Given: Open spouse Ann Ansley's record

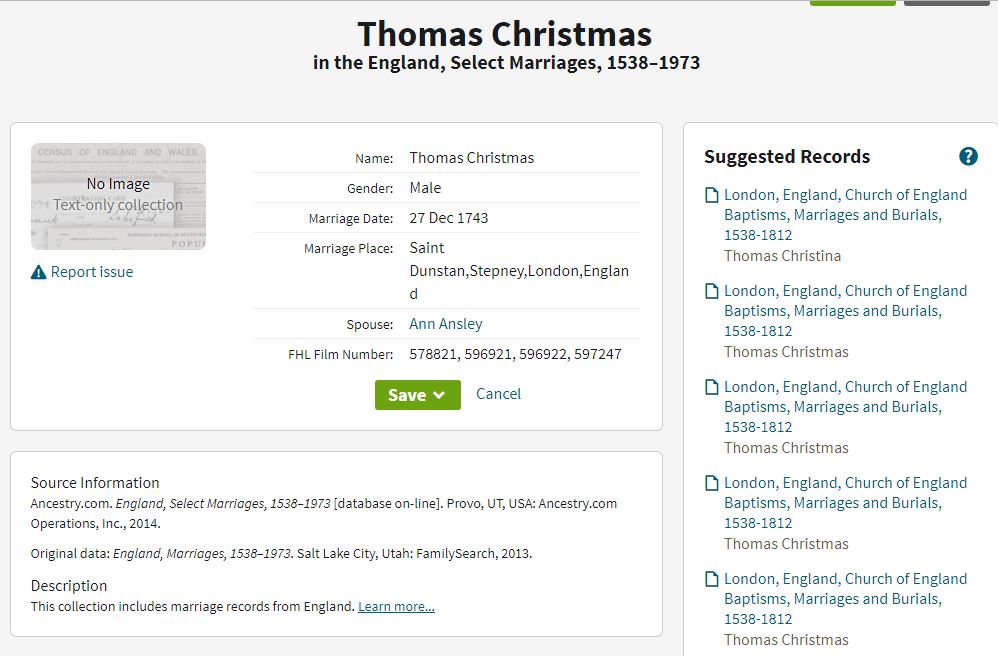Looking at the screenshot, I should 446,324.
